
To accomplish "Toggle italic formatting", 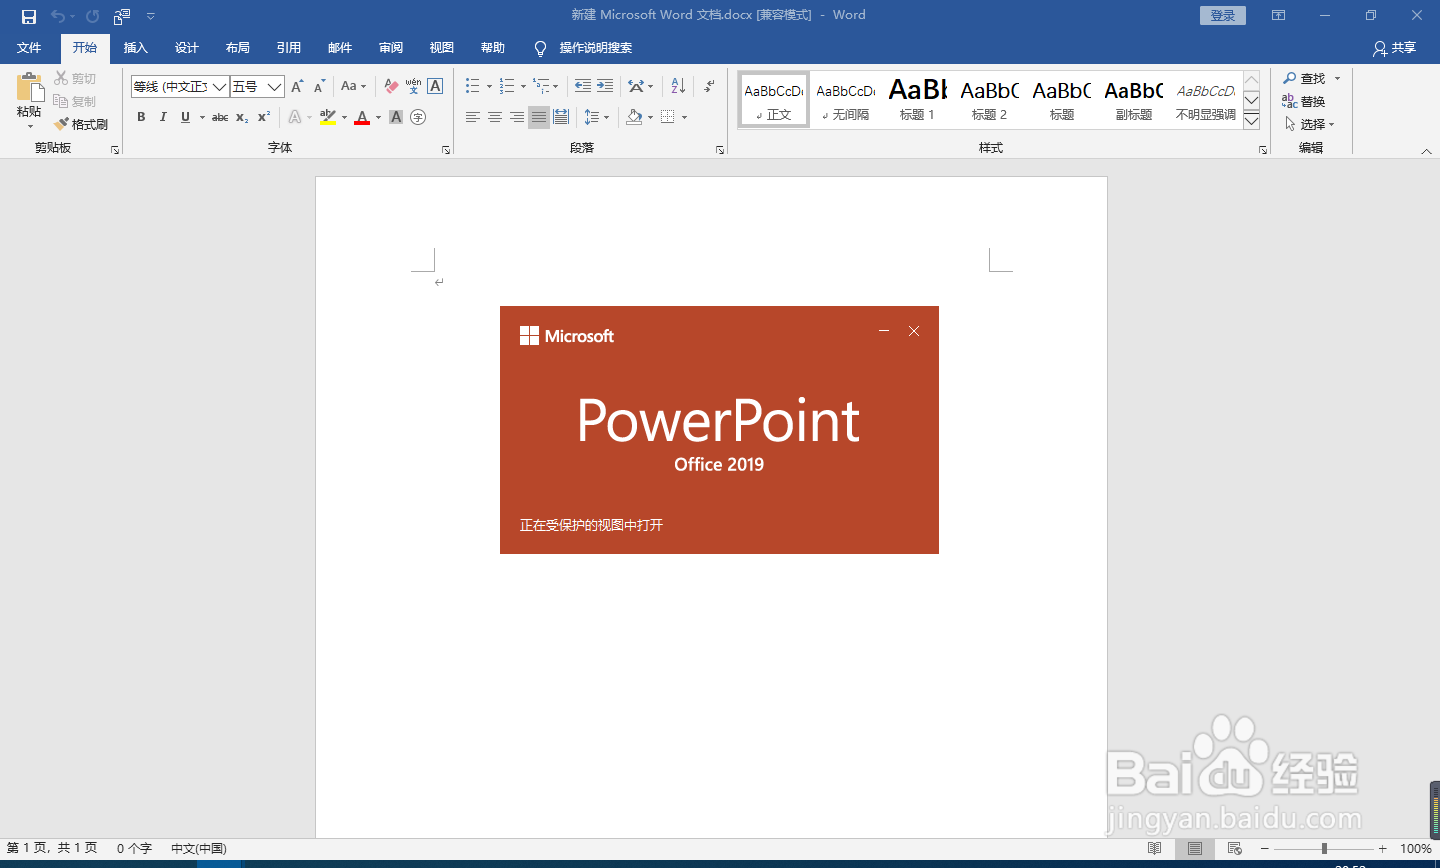I will pyautogui.click(x=163, y=117).
